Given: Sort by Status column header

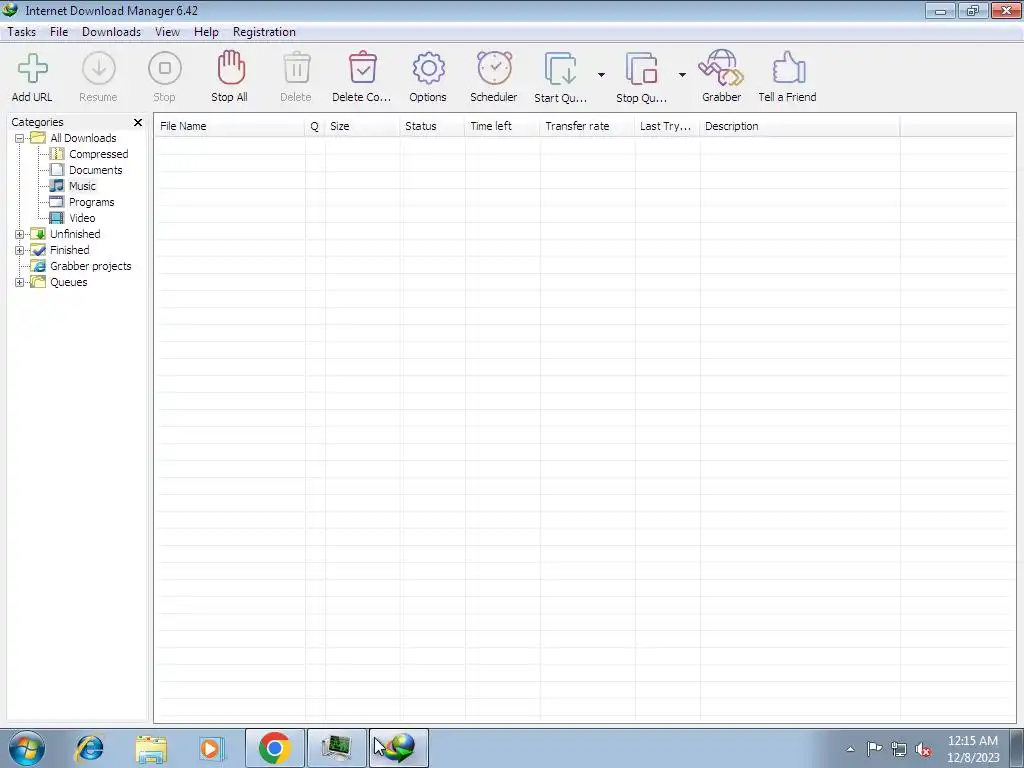Looking at the screenshot, I should (432, 126).
